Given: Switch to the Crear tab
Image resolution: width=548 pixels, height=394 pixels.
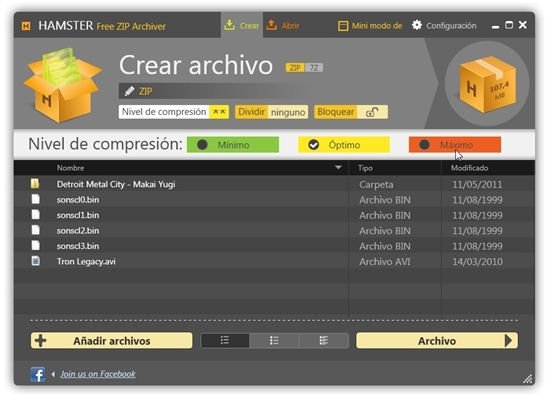Looking at the screenshot, I should click(241, 25).
